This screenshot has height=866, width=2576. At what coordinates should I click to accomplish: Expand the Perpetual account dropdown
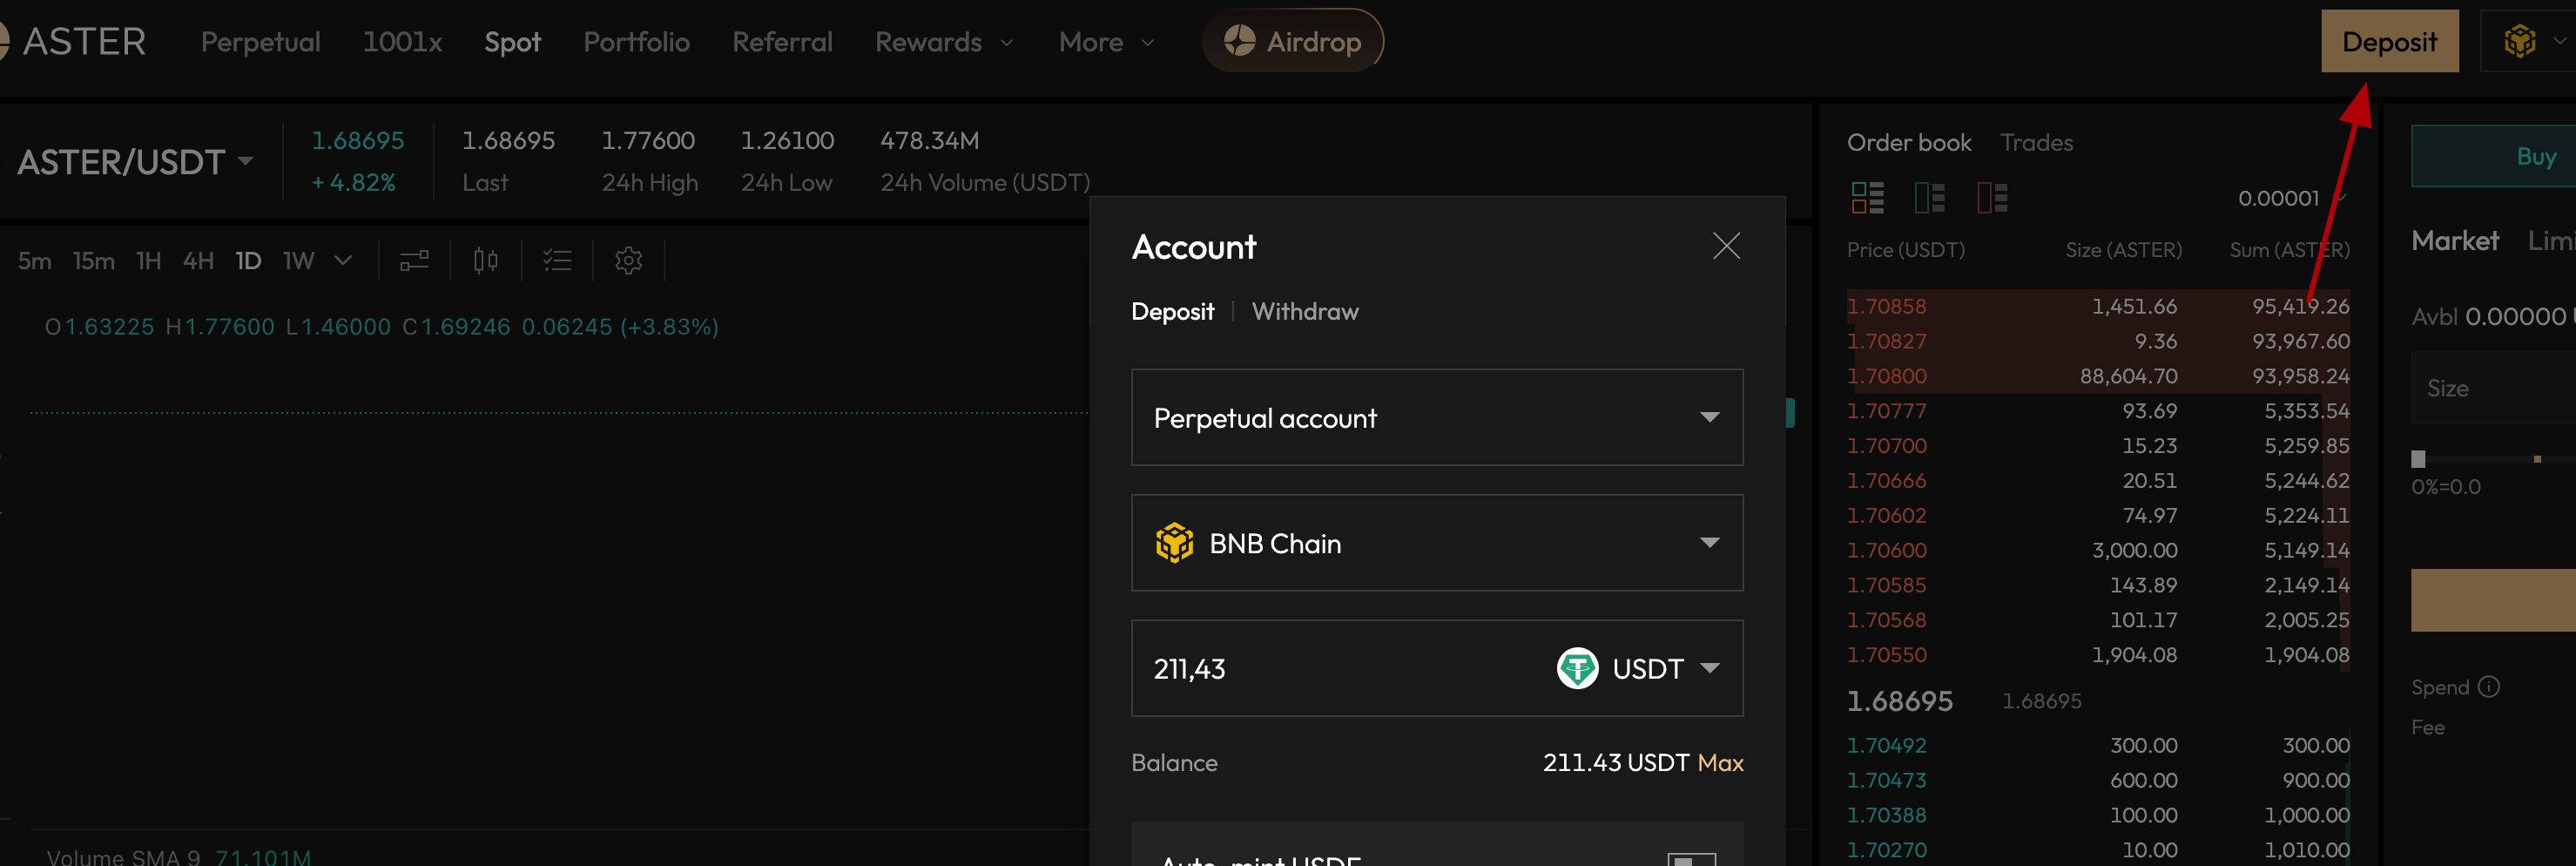point(1436,418)
